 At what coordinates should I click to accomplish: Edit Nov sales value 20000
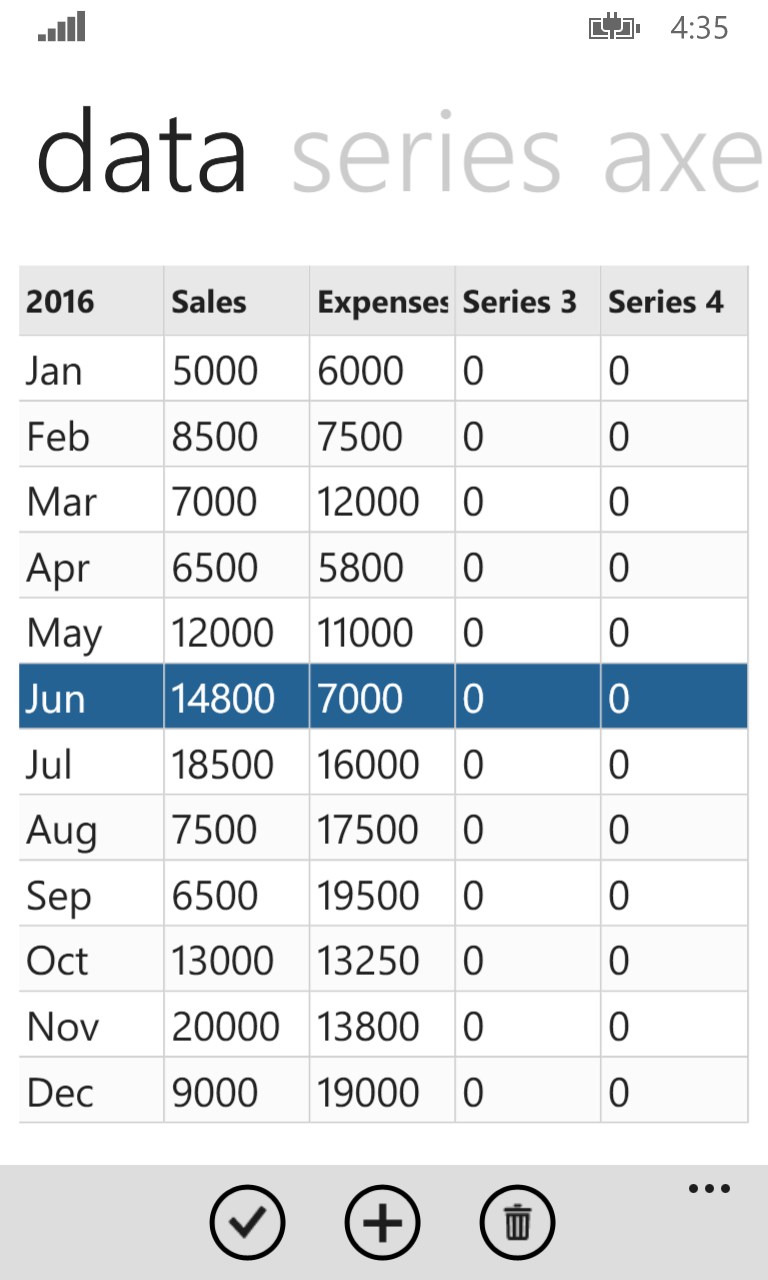click(236, 1026)
